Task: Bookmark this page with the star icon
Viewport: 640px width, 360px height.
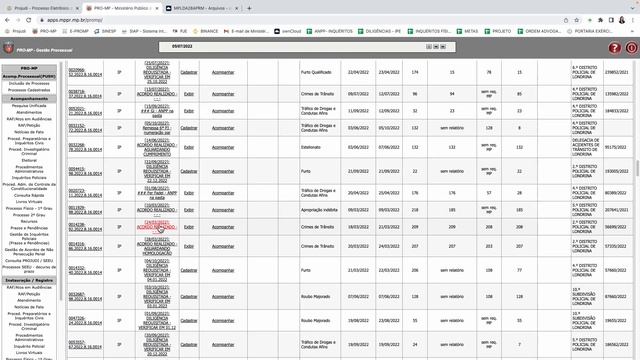Action: tap(576, 20)
